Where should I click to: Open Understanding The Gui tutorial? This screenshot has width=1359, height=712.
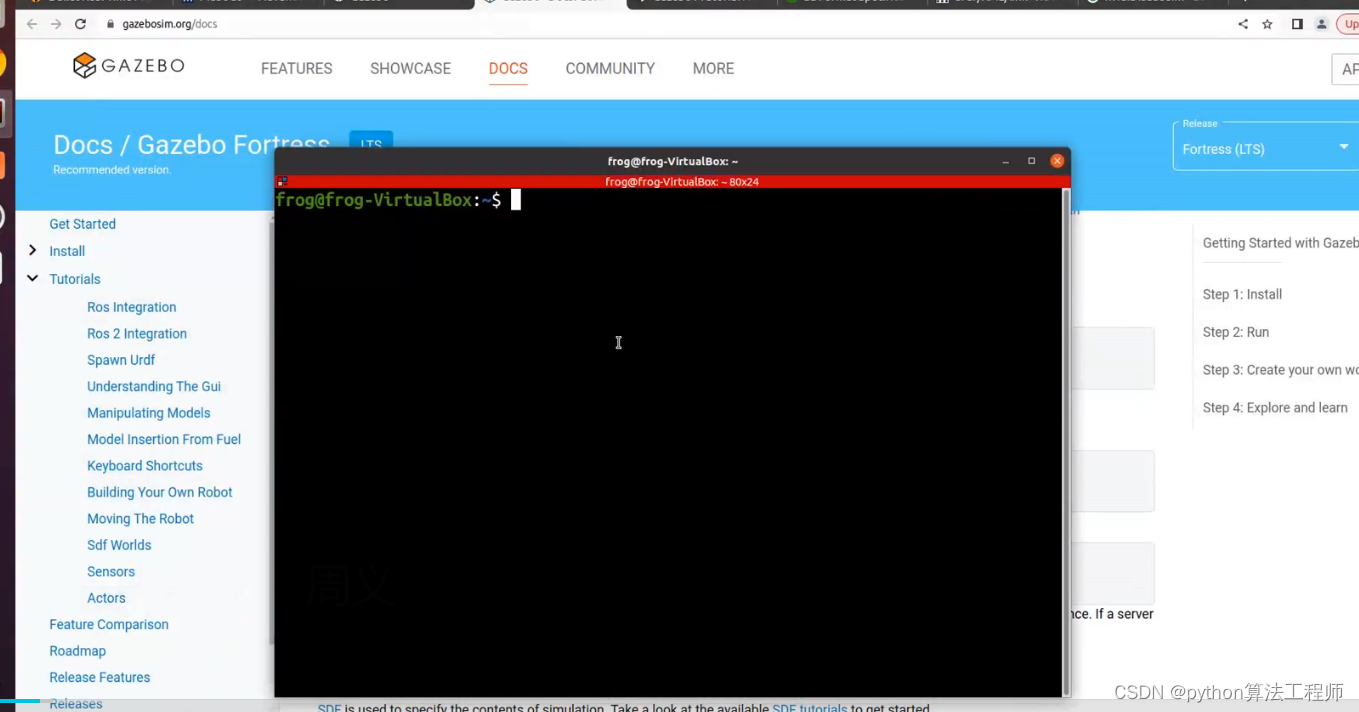click(154, 386)
